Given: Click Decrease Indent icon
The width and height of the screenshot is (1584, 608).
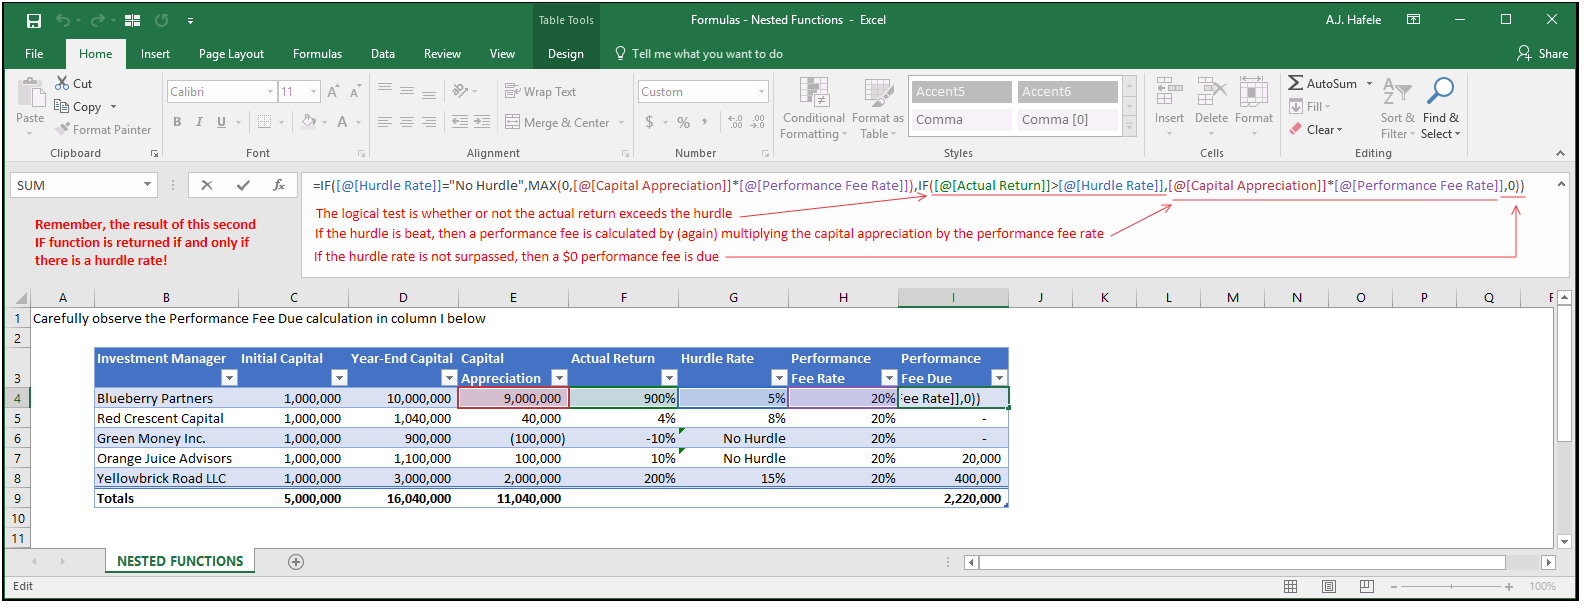Looking at the screenshot, I should (x=460, y=122).
